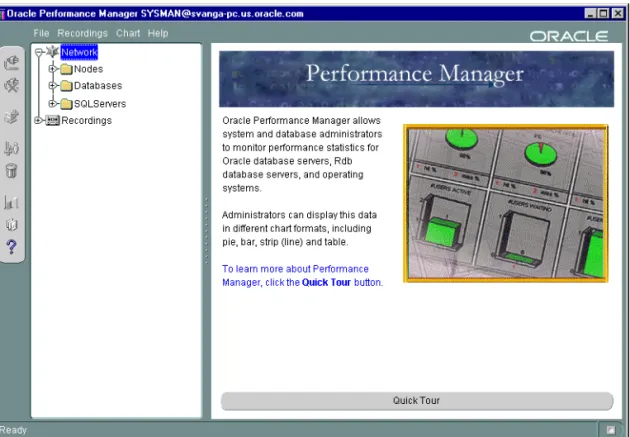Image resolution: width=630 pixels, height=437 pixels.
Task: Expand the Nodes folder
Action: coord(52,69)
